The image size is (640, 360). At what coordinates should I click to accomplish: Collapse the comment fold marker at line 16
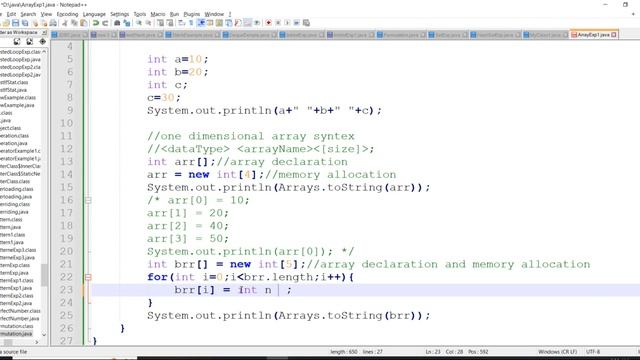(88, 200)
